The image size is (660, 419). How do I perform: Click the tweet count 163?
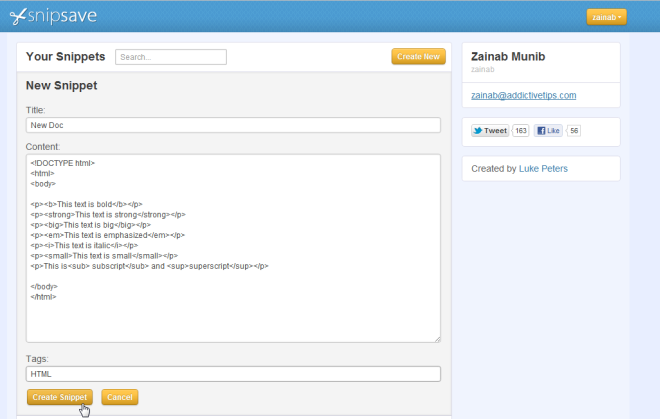(x=521, y=131)
